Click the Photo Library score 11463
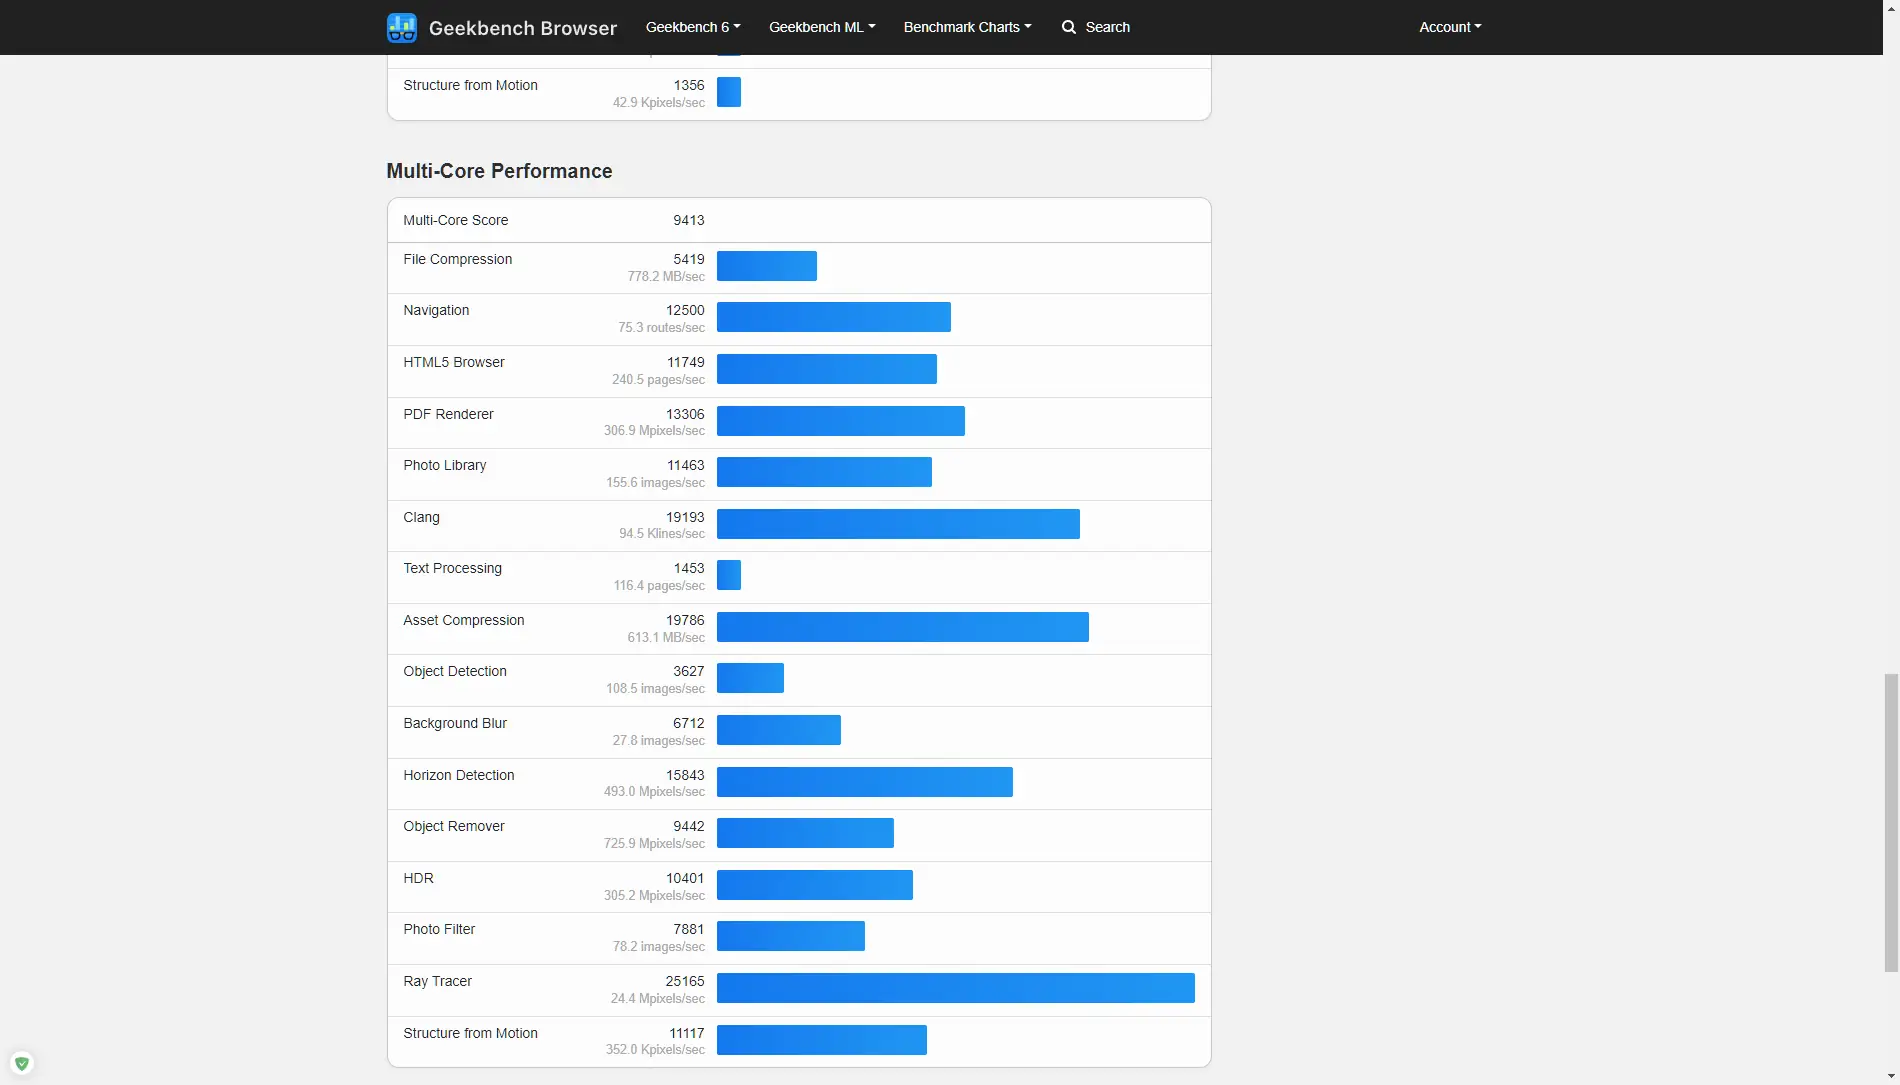This screenshot has width=1900, height=1085. click(x=685, y=465)
